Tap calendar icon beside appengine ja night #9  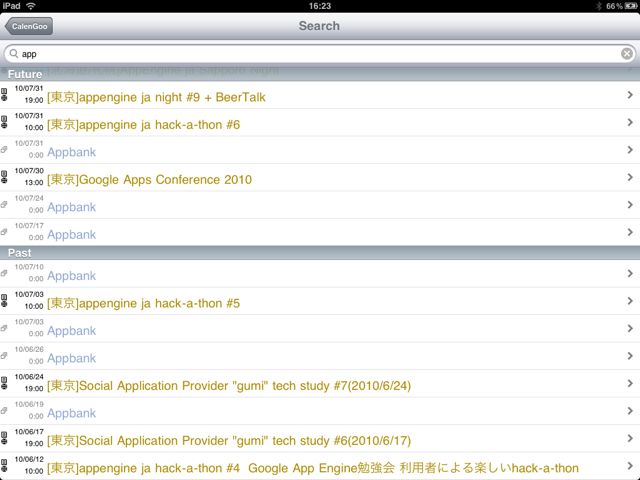(4, 95)
